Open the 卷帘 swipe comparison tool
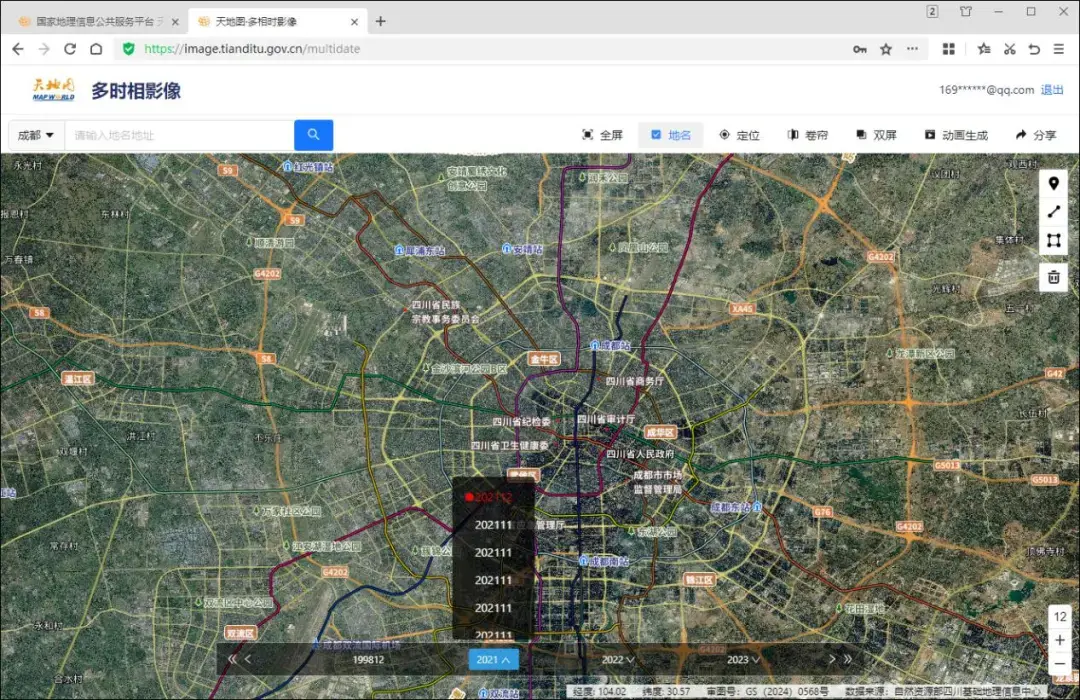The image size is (1080, 700). click(x=807, y=135)
